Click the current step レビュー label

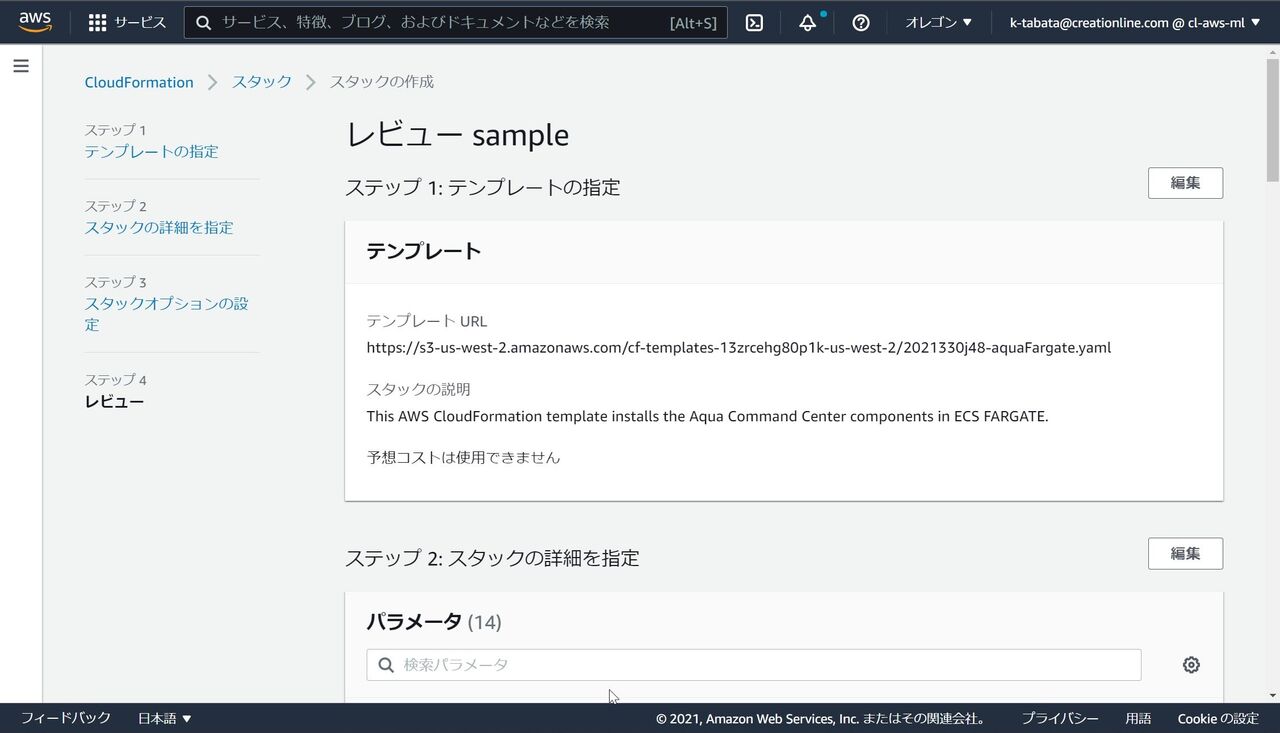tap(114, 401)
